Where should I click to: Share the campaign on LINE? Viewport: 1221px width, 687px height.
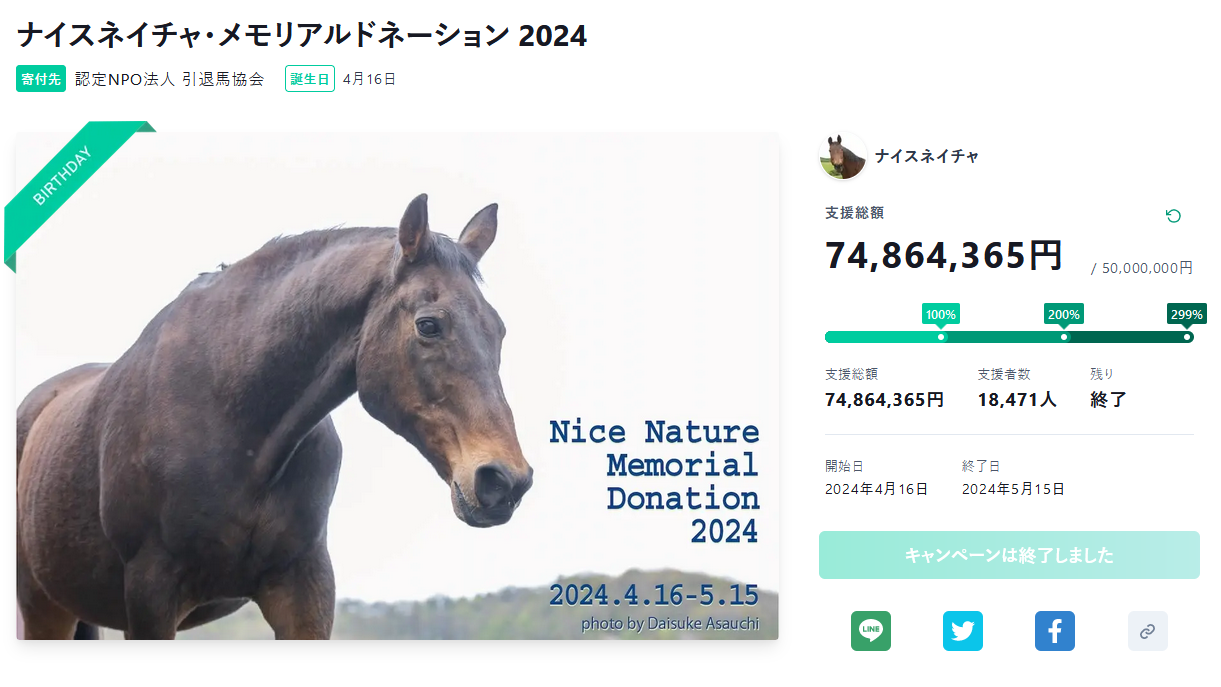[870, 631]
